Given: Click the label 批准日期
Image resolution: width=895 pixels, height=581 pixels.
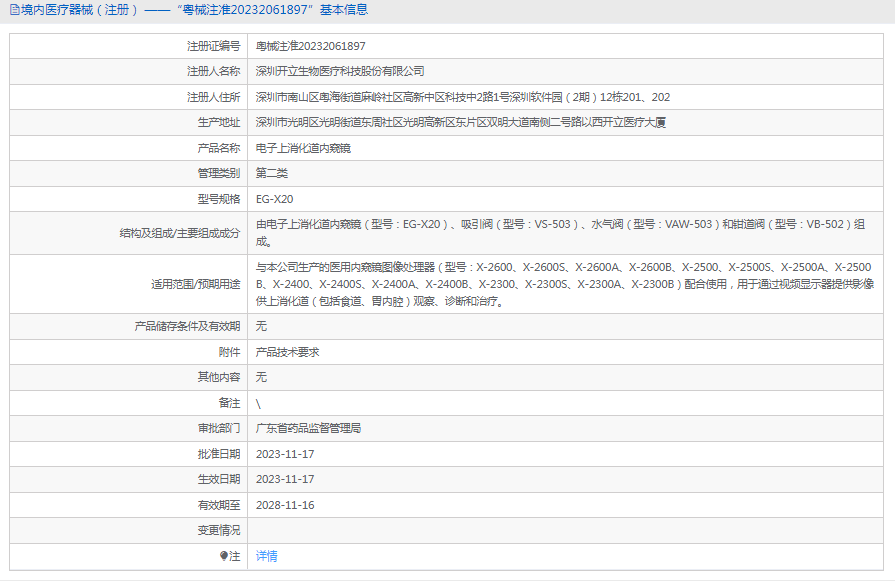Looking at the screenshot, I should click(219, 454).
